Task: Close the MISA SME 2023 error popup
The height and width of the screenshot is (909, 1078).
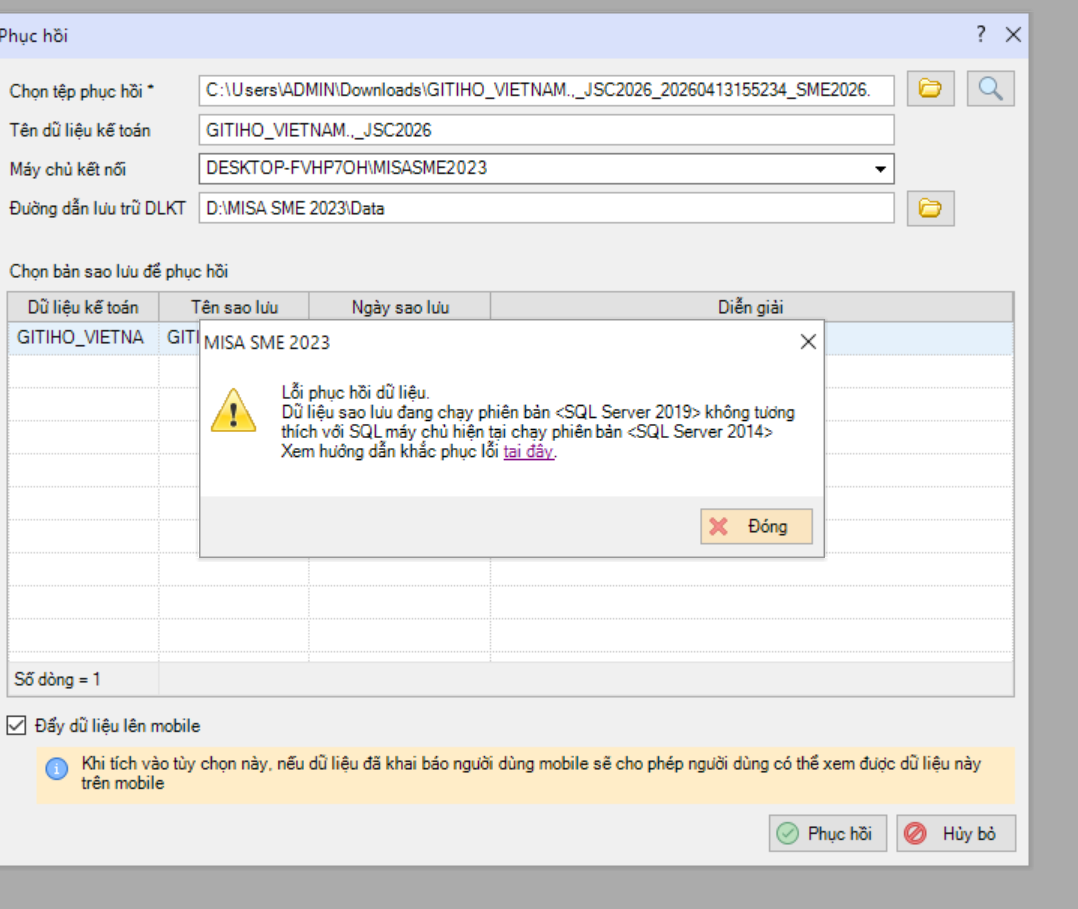Action: pos(808,342)
